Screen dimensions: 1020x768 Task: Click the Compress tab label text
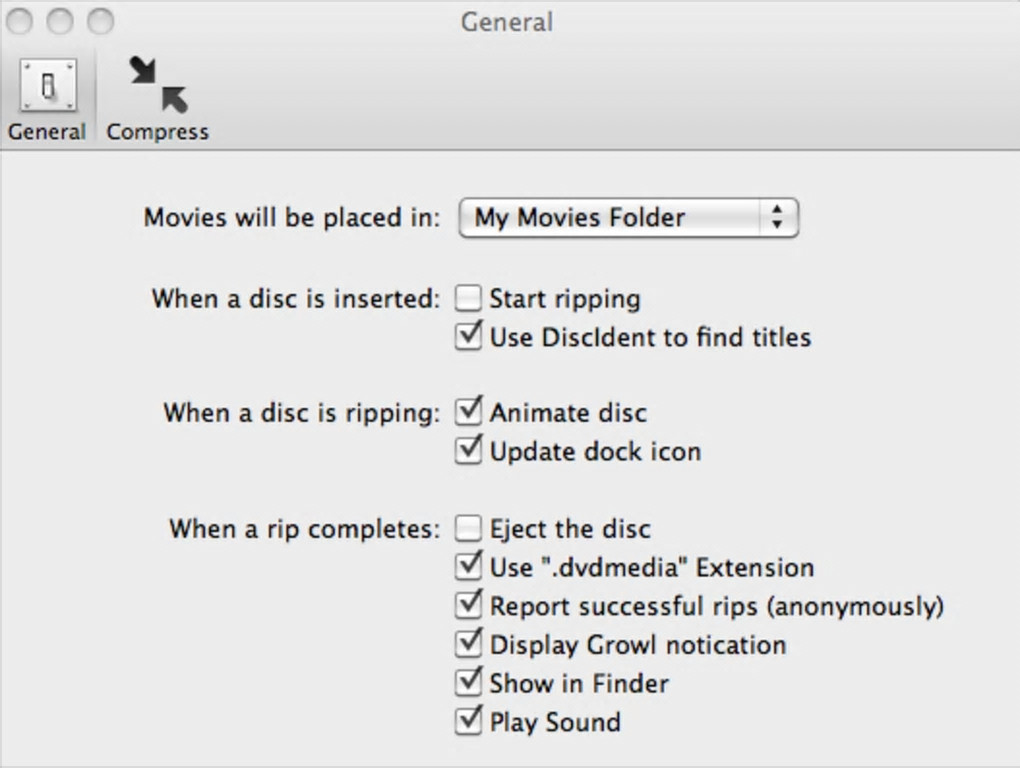pos(158,132)
